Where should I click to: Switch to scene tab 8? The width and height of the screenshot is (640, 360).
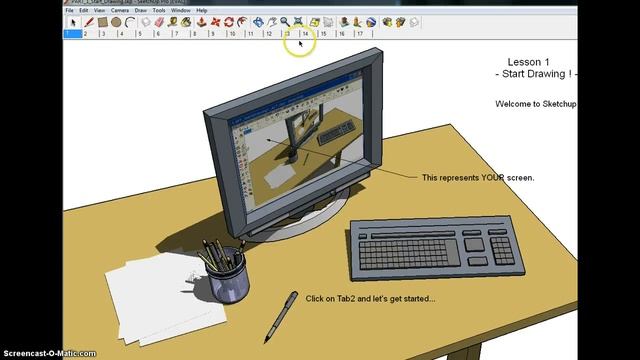[199, 34]
